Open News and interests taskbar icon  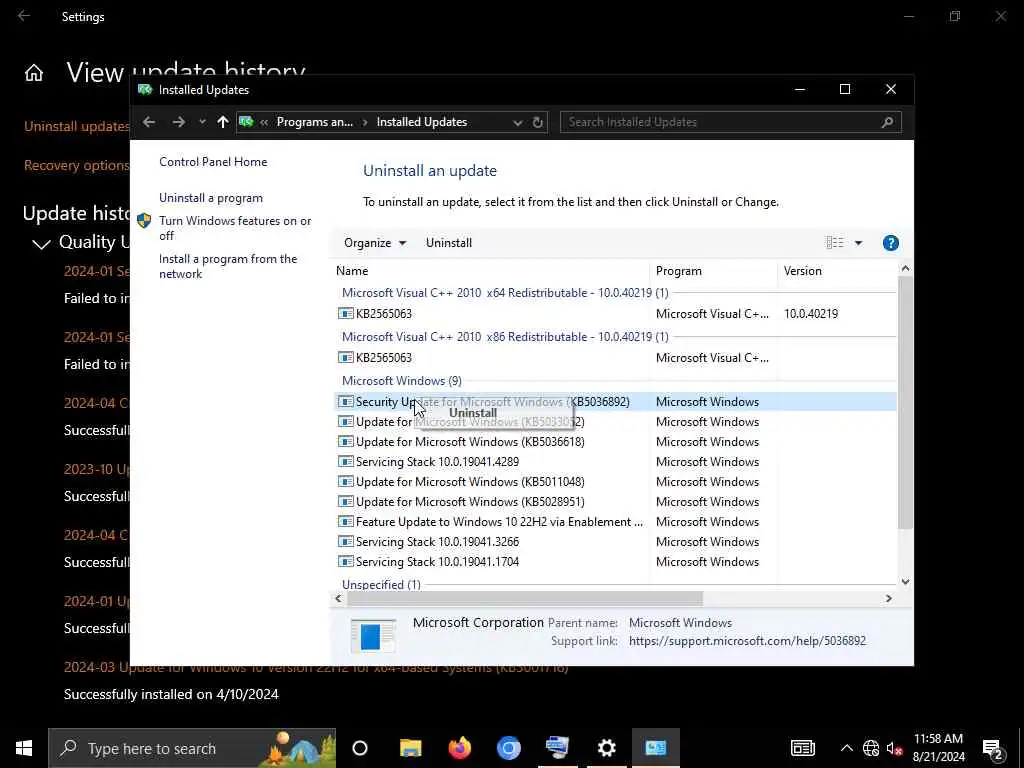pyautogui.click(x=803, y=748)
